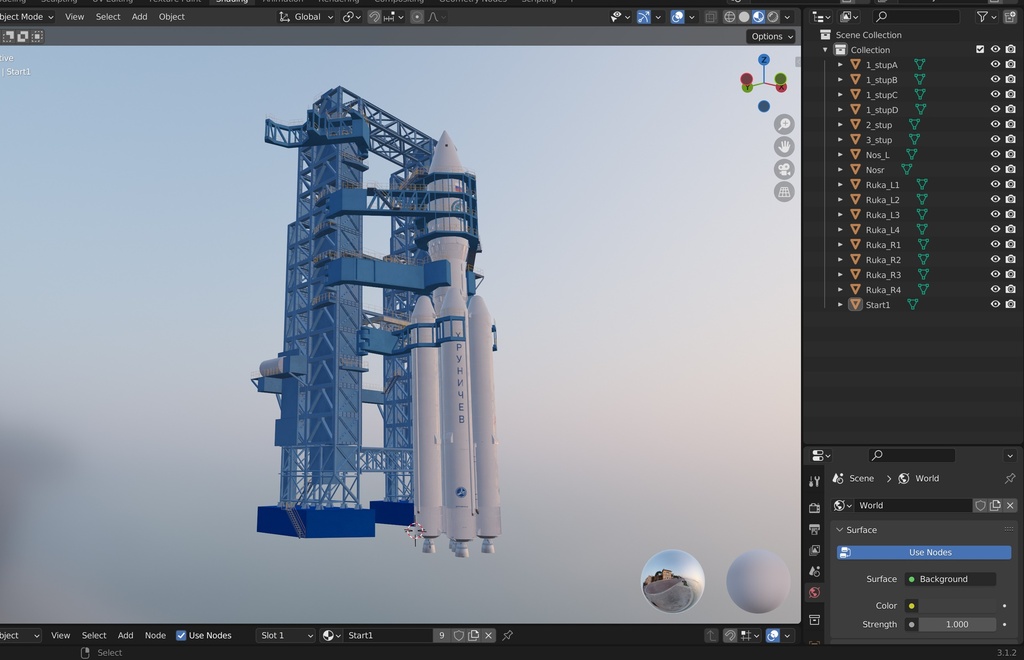Pin the properties editor context

(1010, 479)
